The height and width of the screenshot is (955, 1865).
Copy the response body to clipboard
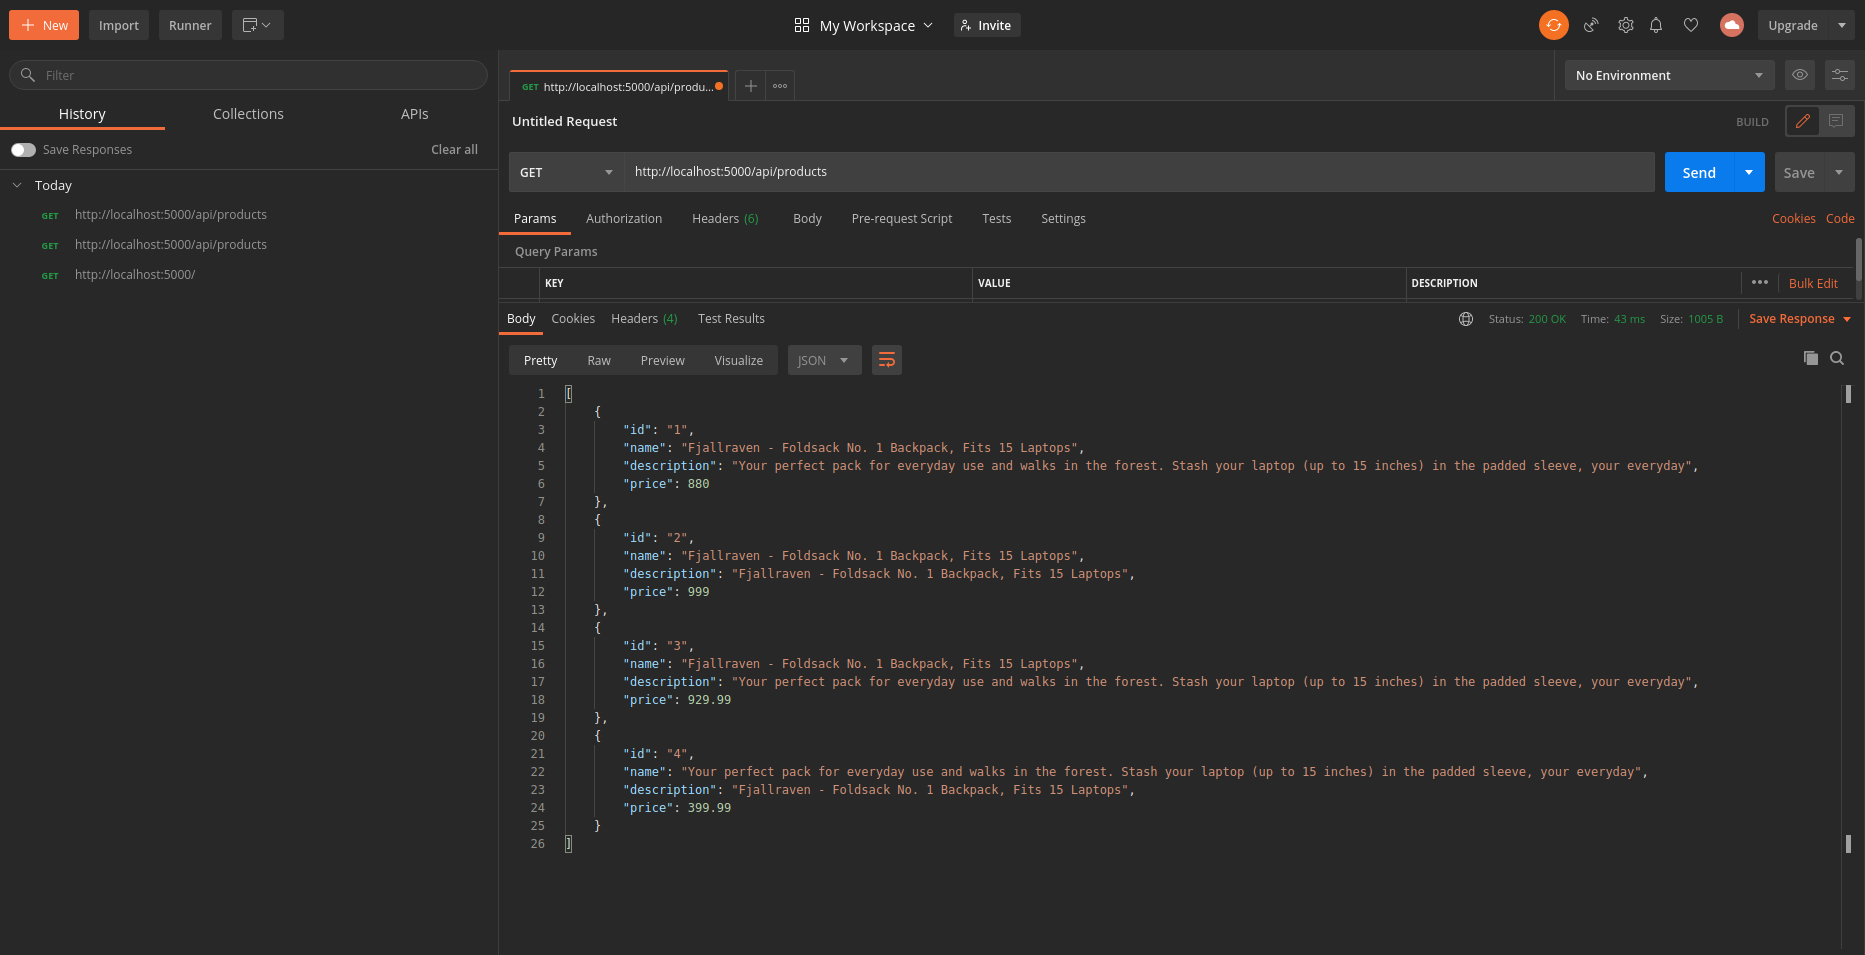point(1810,358)
